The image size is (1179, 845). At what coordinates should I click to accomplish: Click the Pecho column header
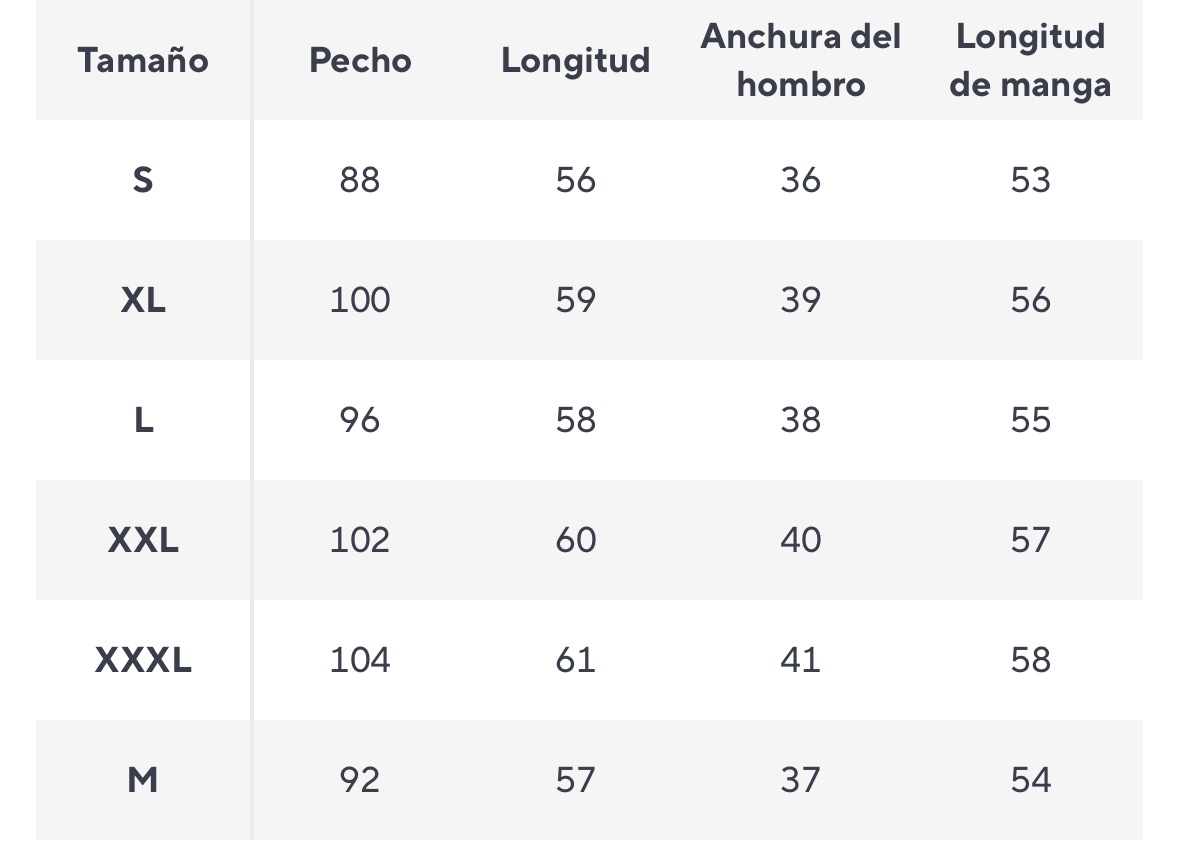pos(360,61)
